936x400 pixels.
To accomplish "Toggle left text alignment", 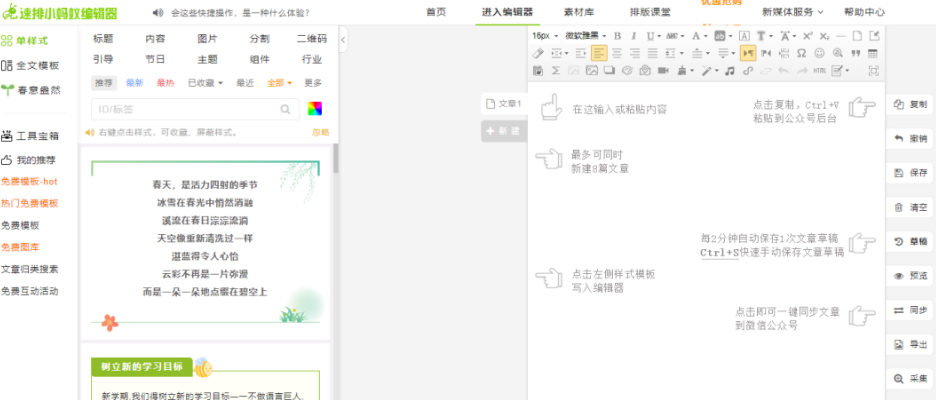I will (x=599, y=53).
